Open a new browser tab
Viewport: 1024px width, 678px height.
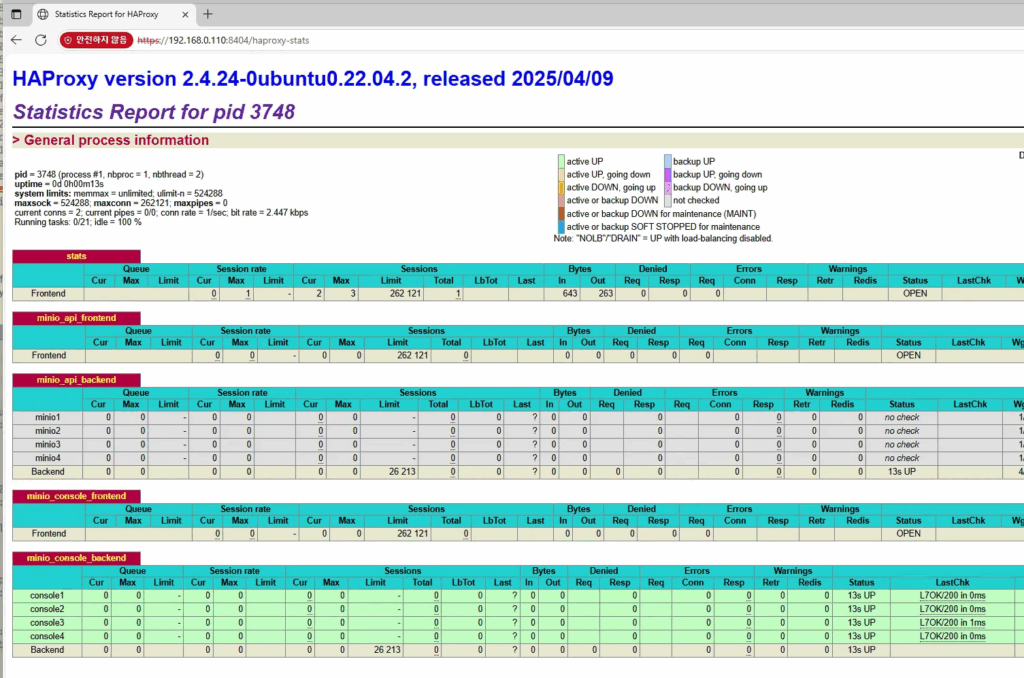tap(208, 14)
